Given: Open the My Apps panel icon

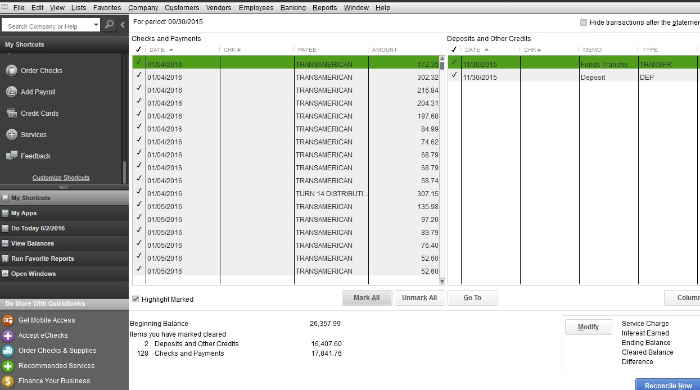Looking at the screenshot, I should (5, 213).
